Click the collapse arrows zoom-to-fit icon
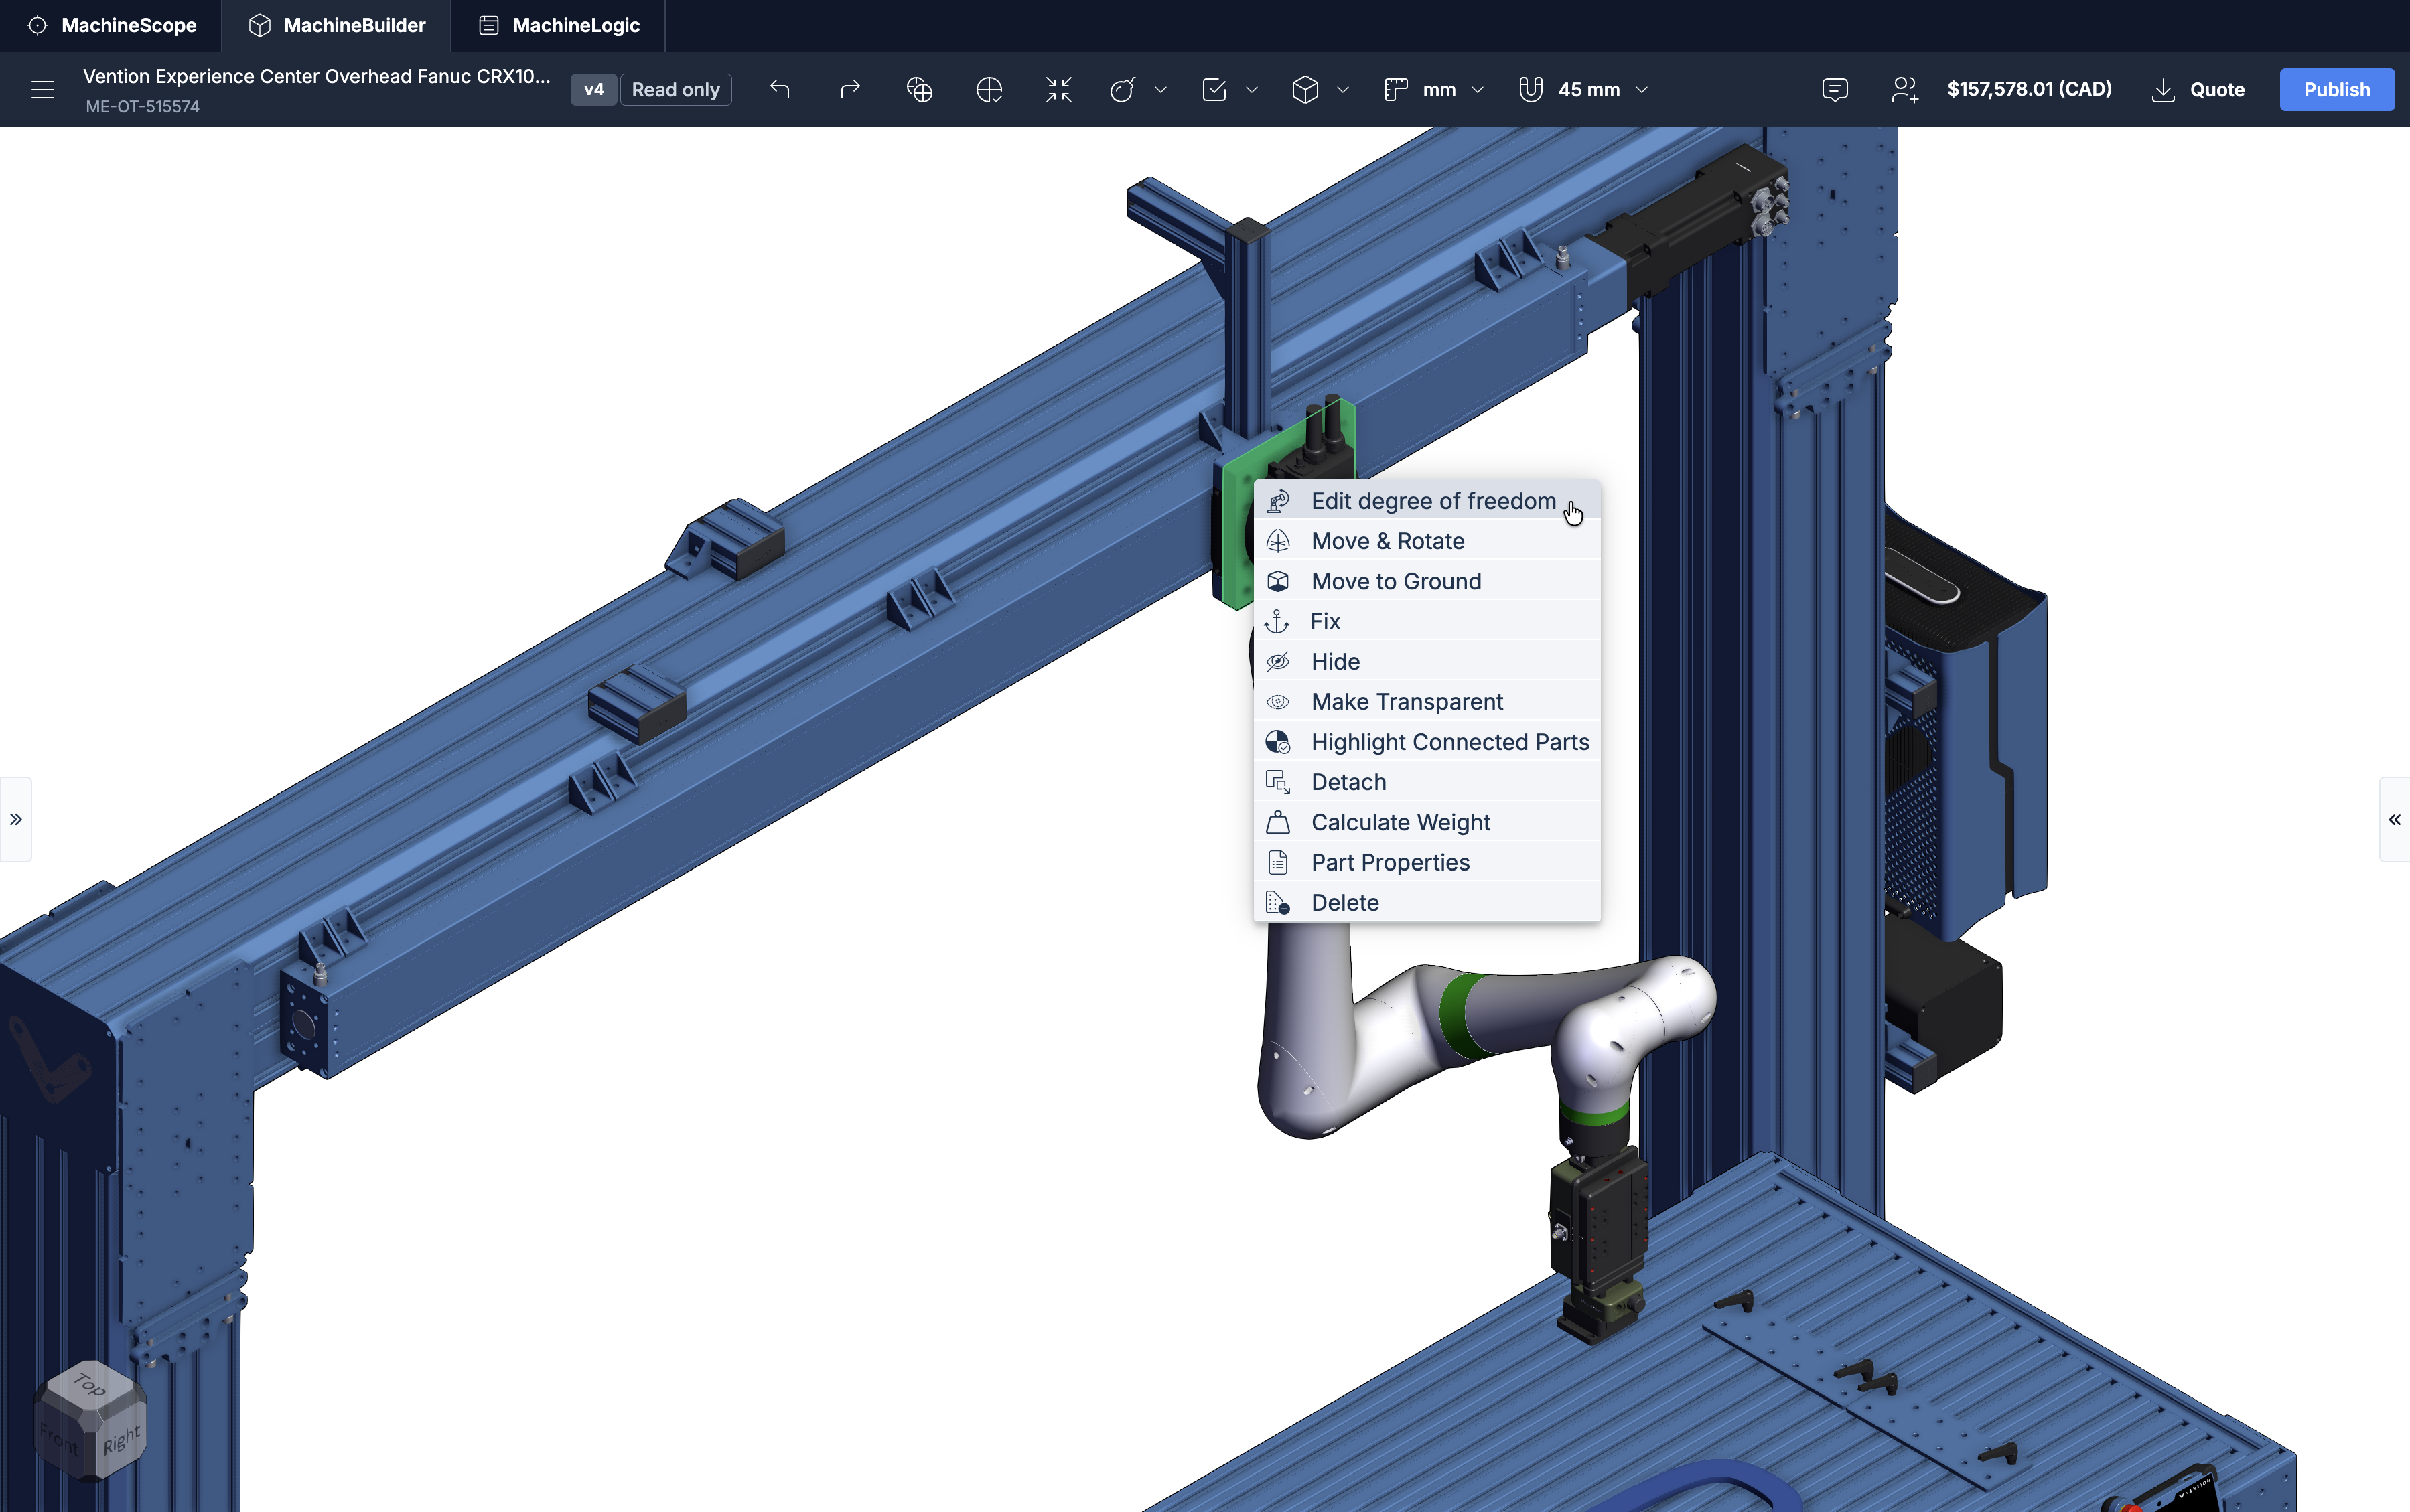Screen dimensions: 2410x1512 [x=1058, y=90]
